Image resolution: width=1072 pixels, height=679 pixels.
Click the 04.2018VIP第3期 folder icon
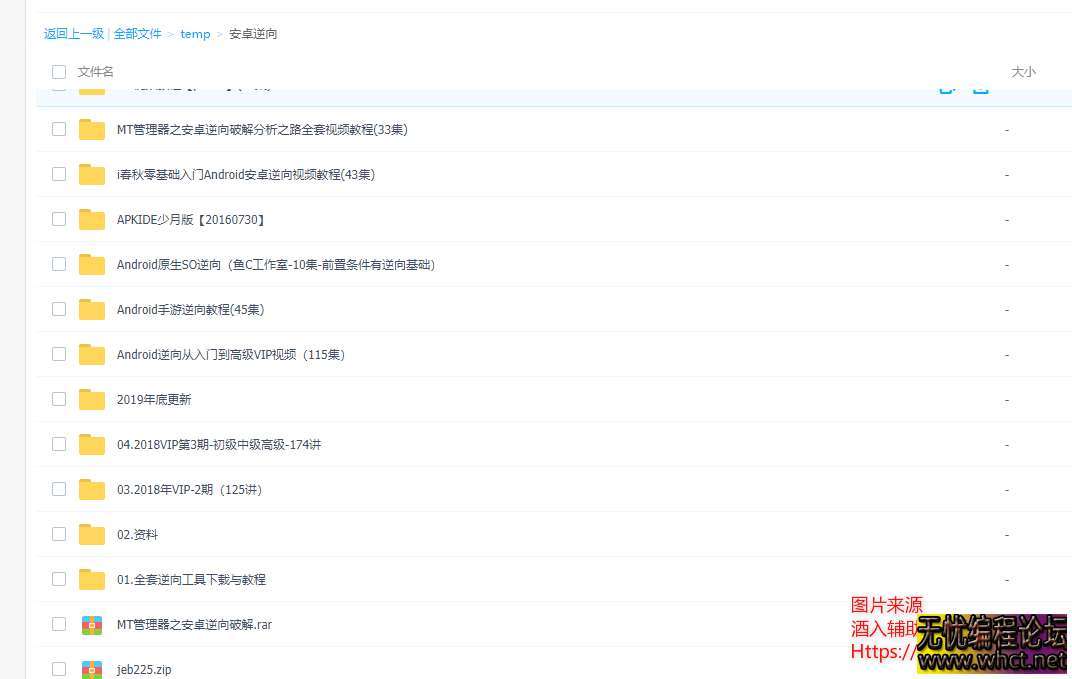pyautogui.click(x=91, y=444)
